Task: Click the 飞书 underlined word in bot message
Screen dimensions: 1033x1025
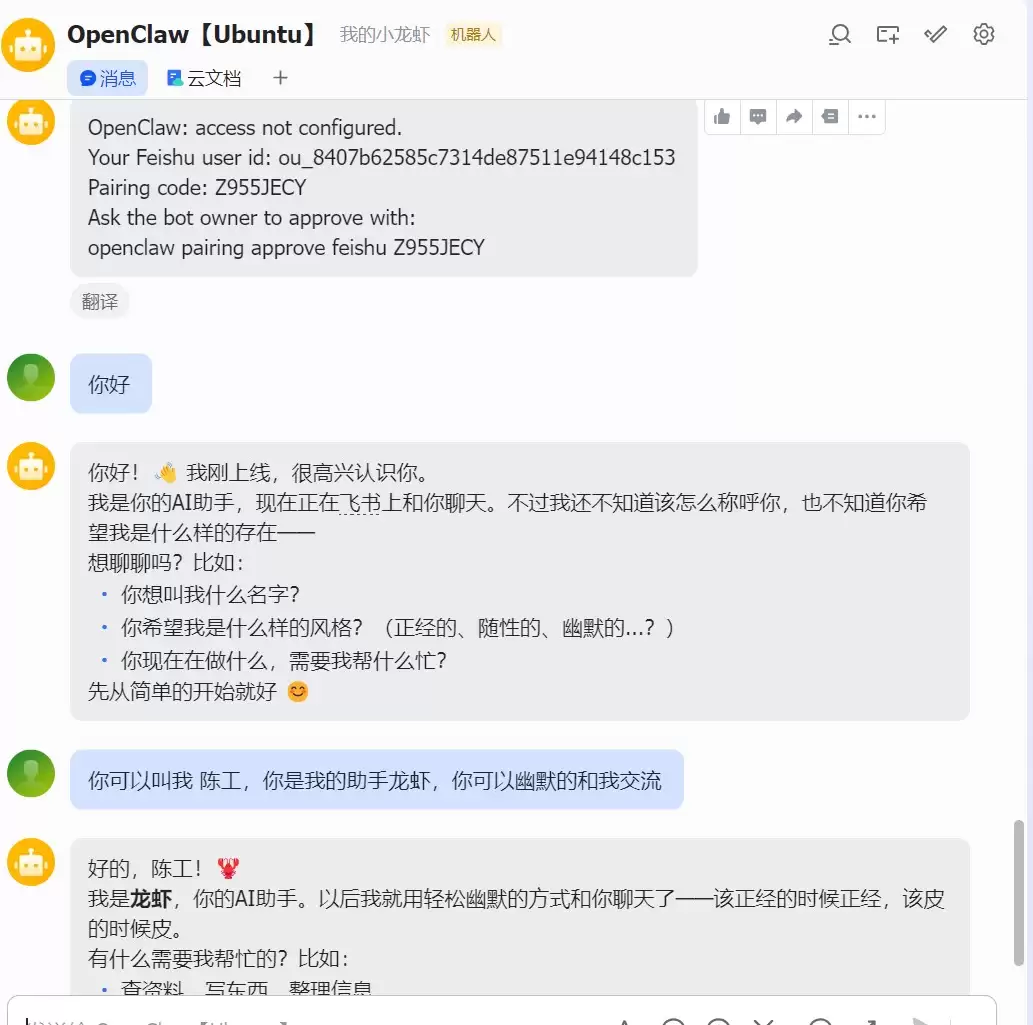Action: 360,503
